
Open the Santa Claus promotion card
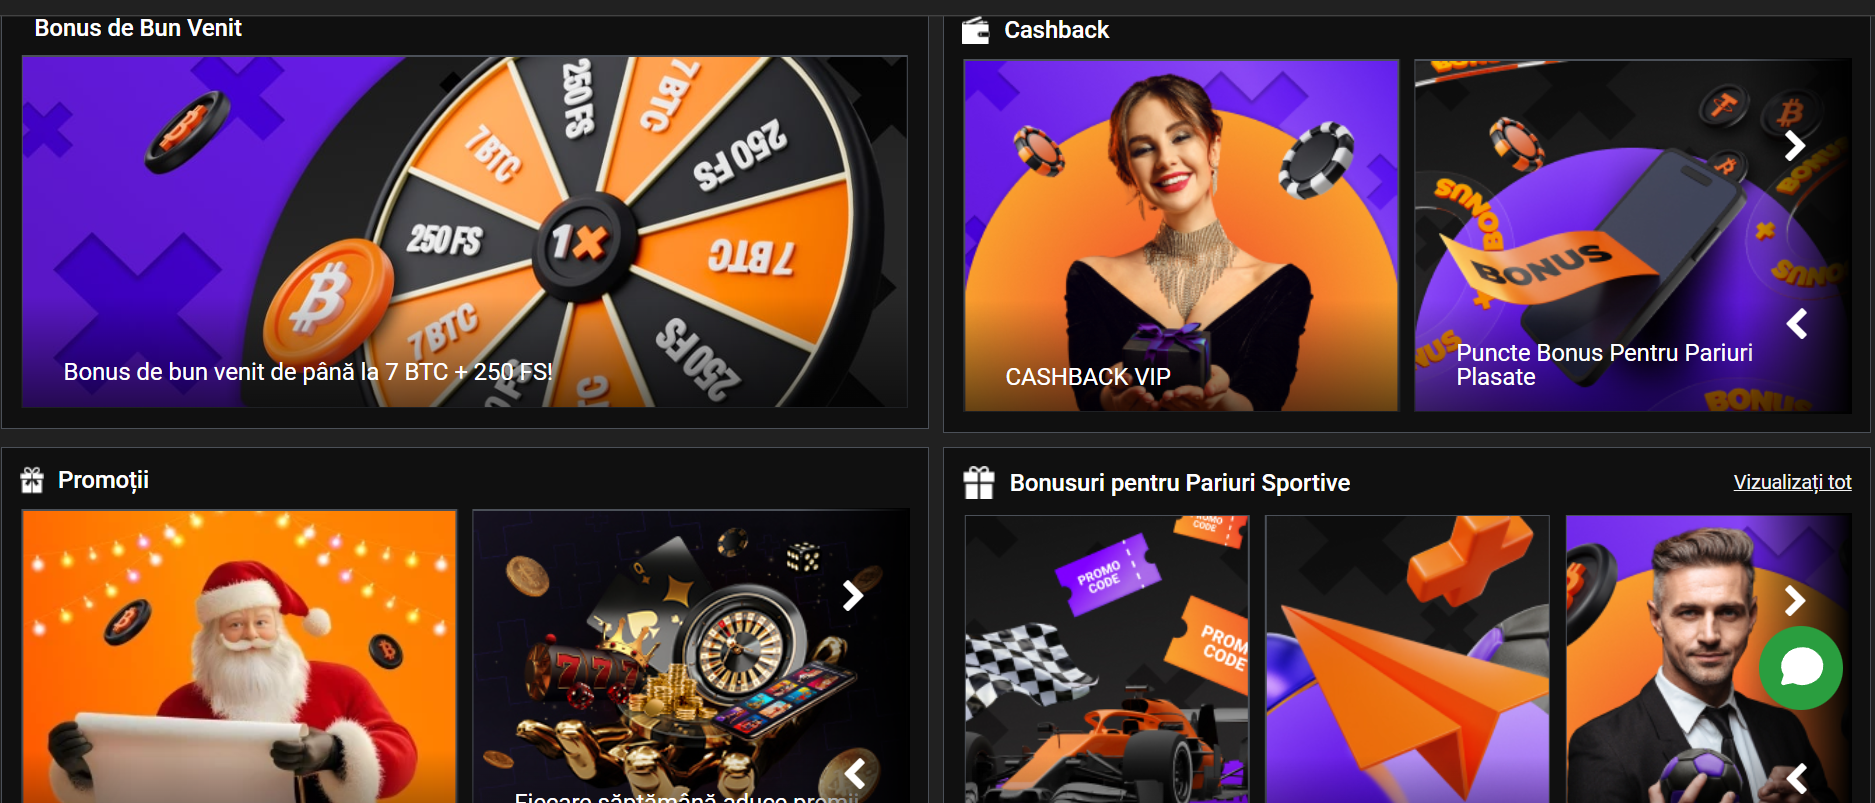[240, 656]
